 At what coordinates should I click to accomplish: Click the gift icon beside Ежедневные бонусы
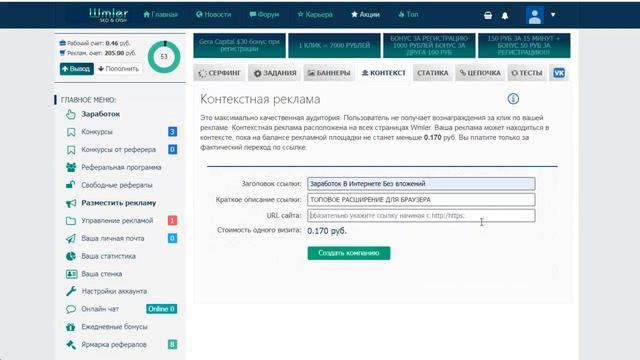[x=71, y=327]
